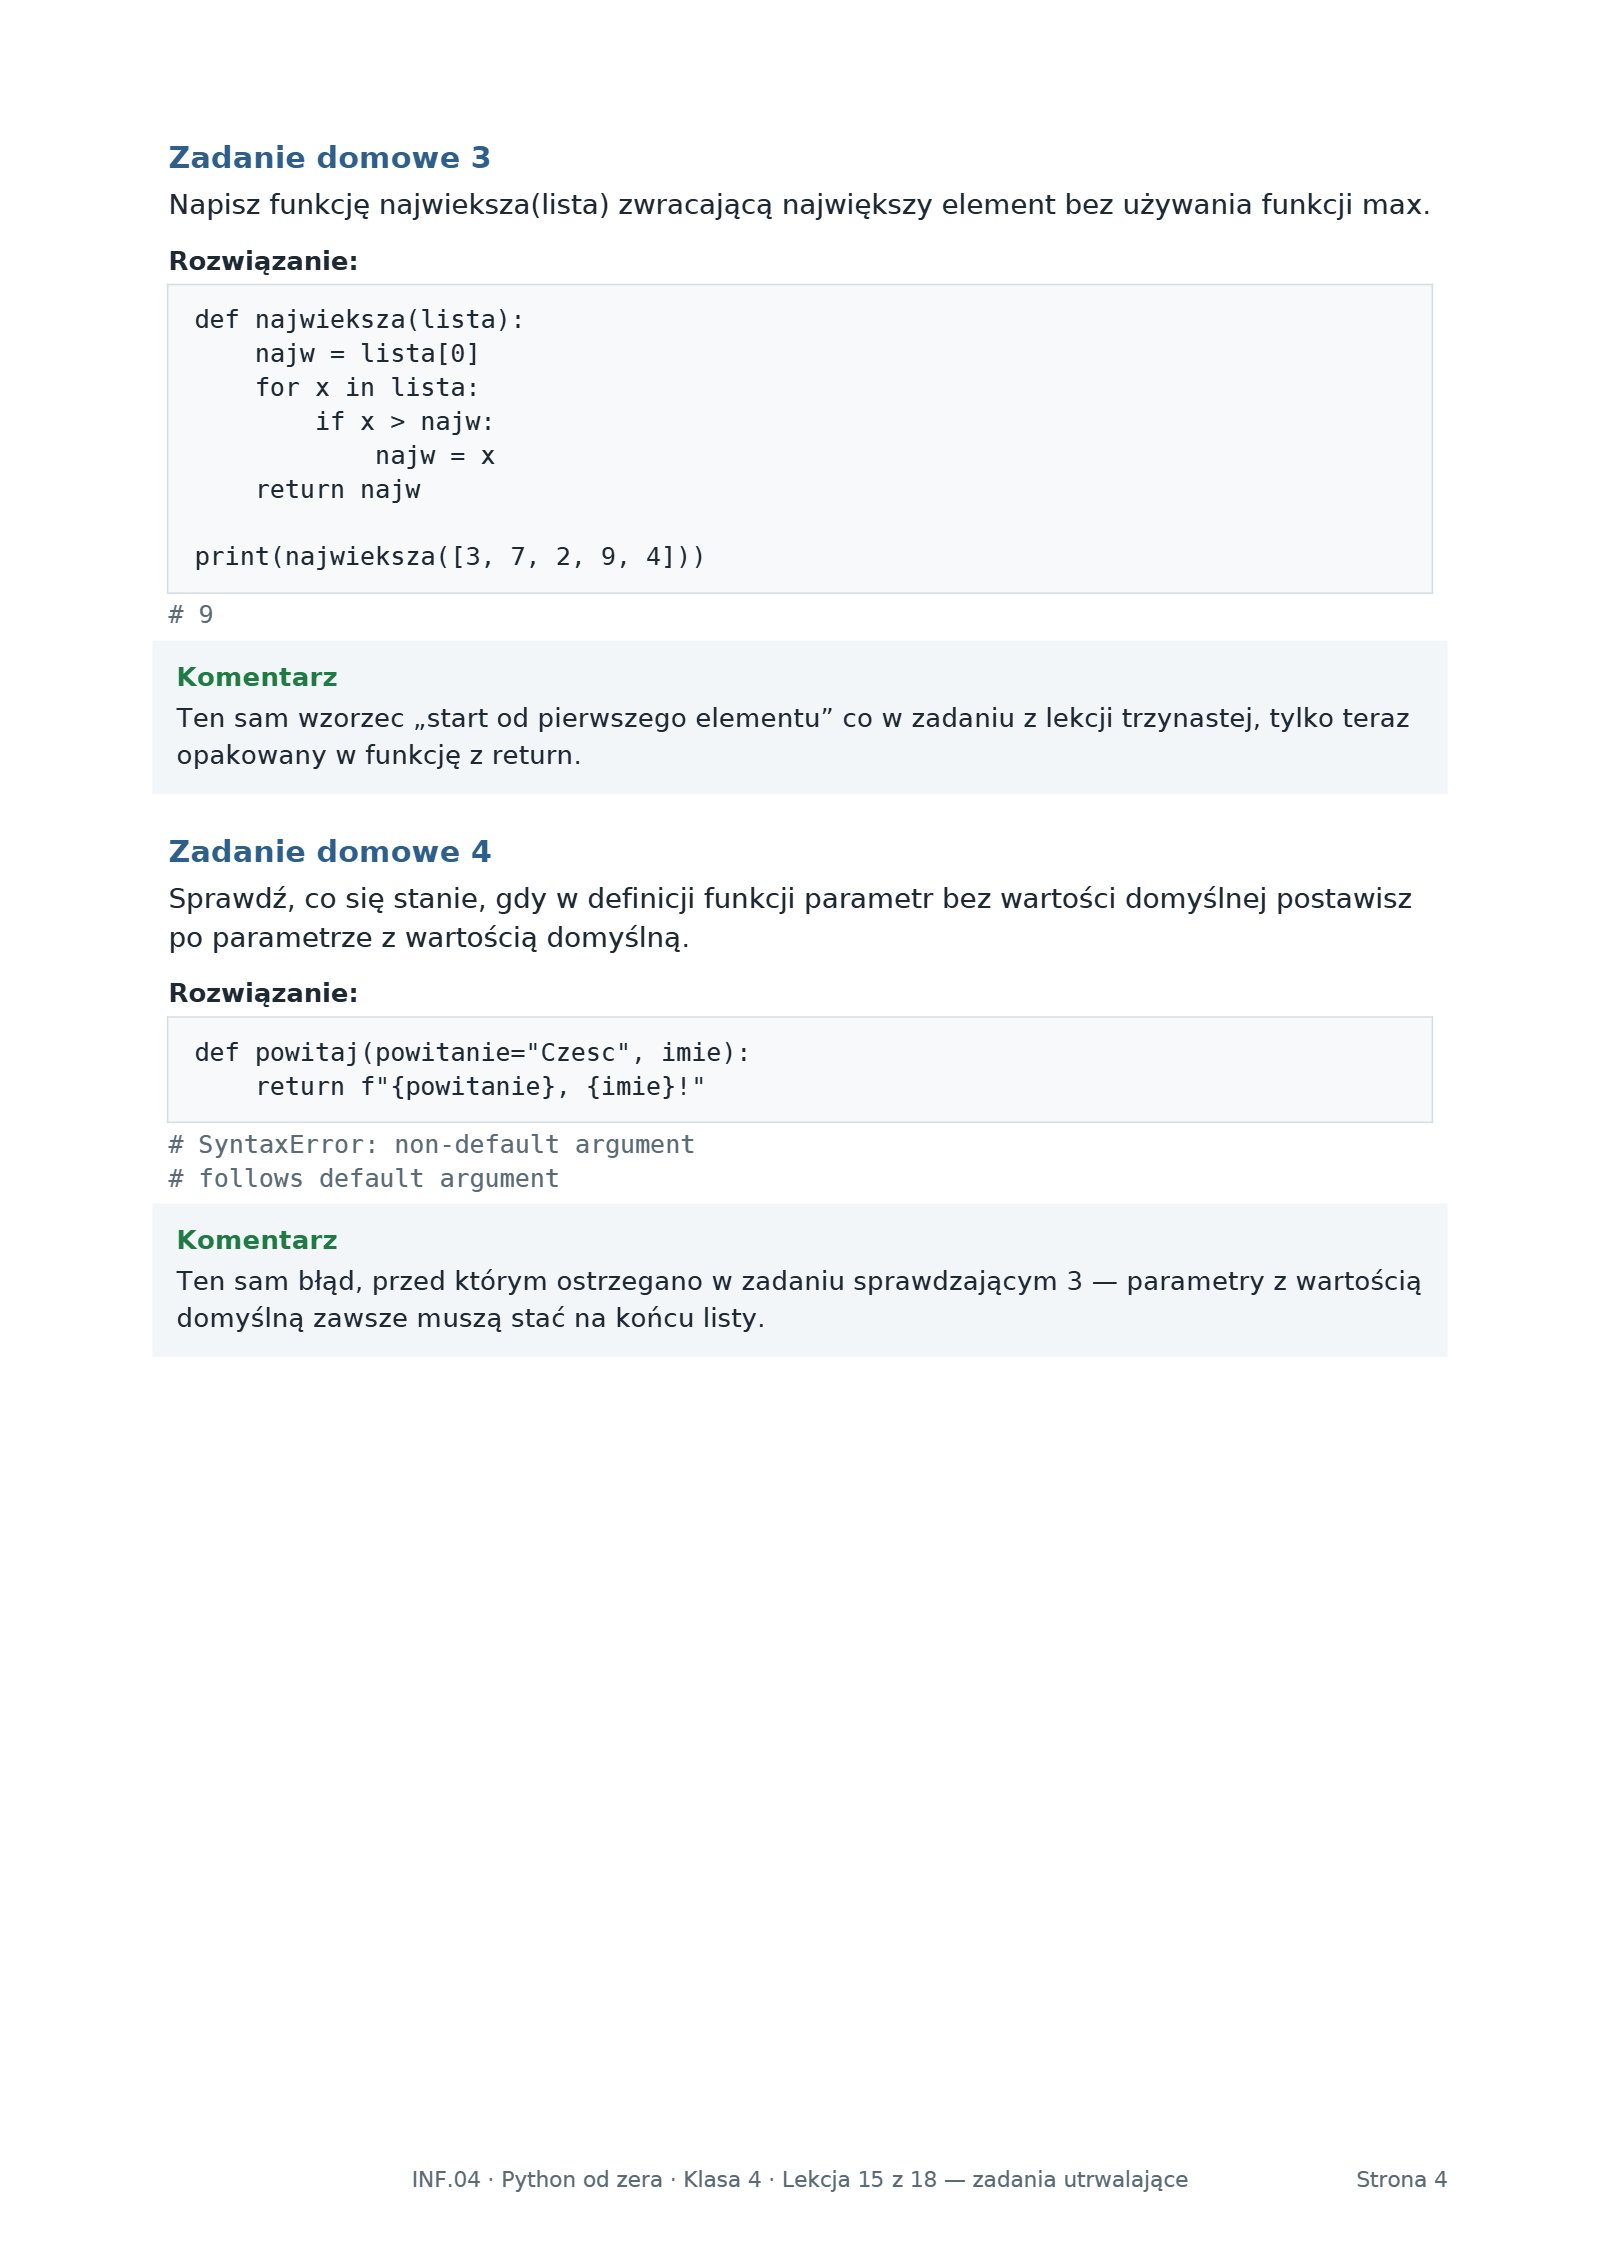Click the follows default argument line
This screenshot has width=1600, height=2263.
tap(364, 1179)
